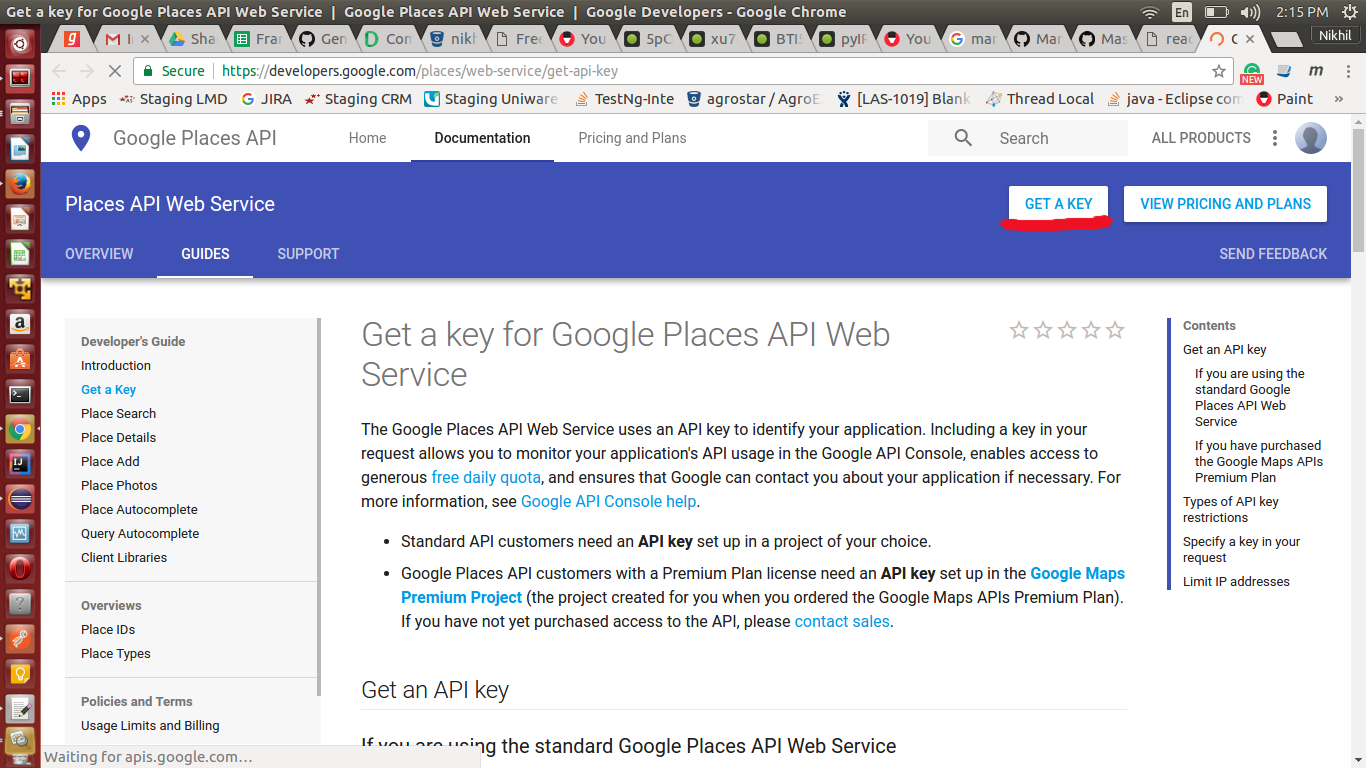Stop page loading with the X button
1366x768 pixels.
[x=113, y=71]
